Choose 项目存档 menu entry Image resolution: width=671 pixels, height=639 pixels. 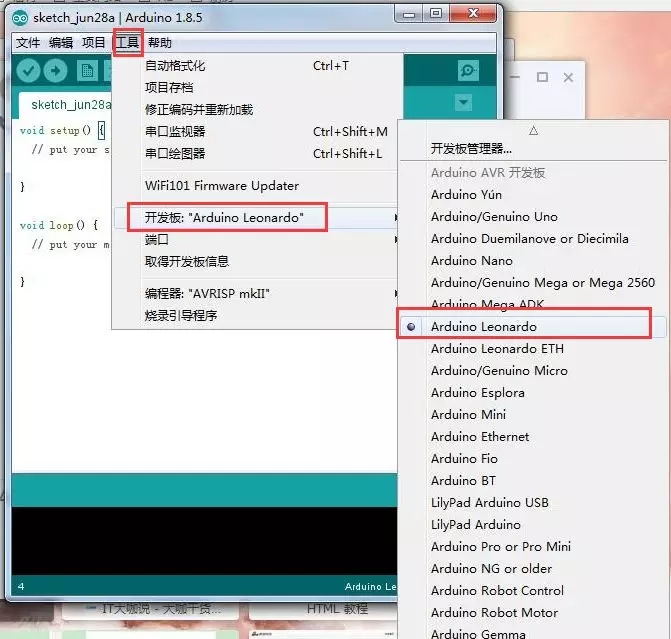(257, 88)
